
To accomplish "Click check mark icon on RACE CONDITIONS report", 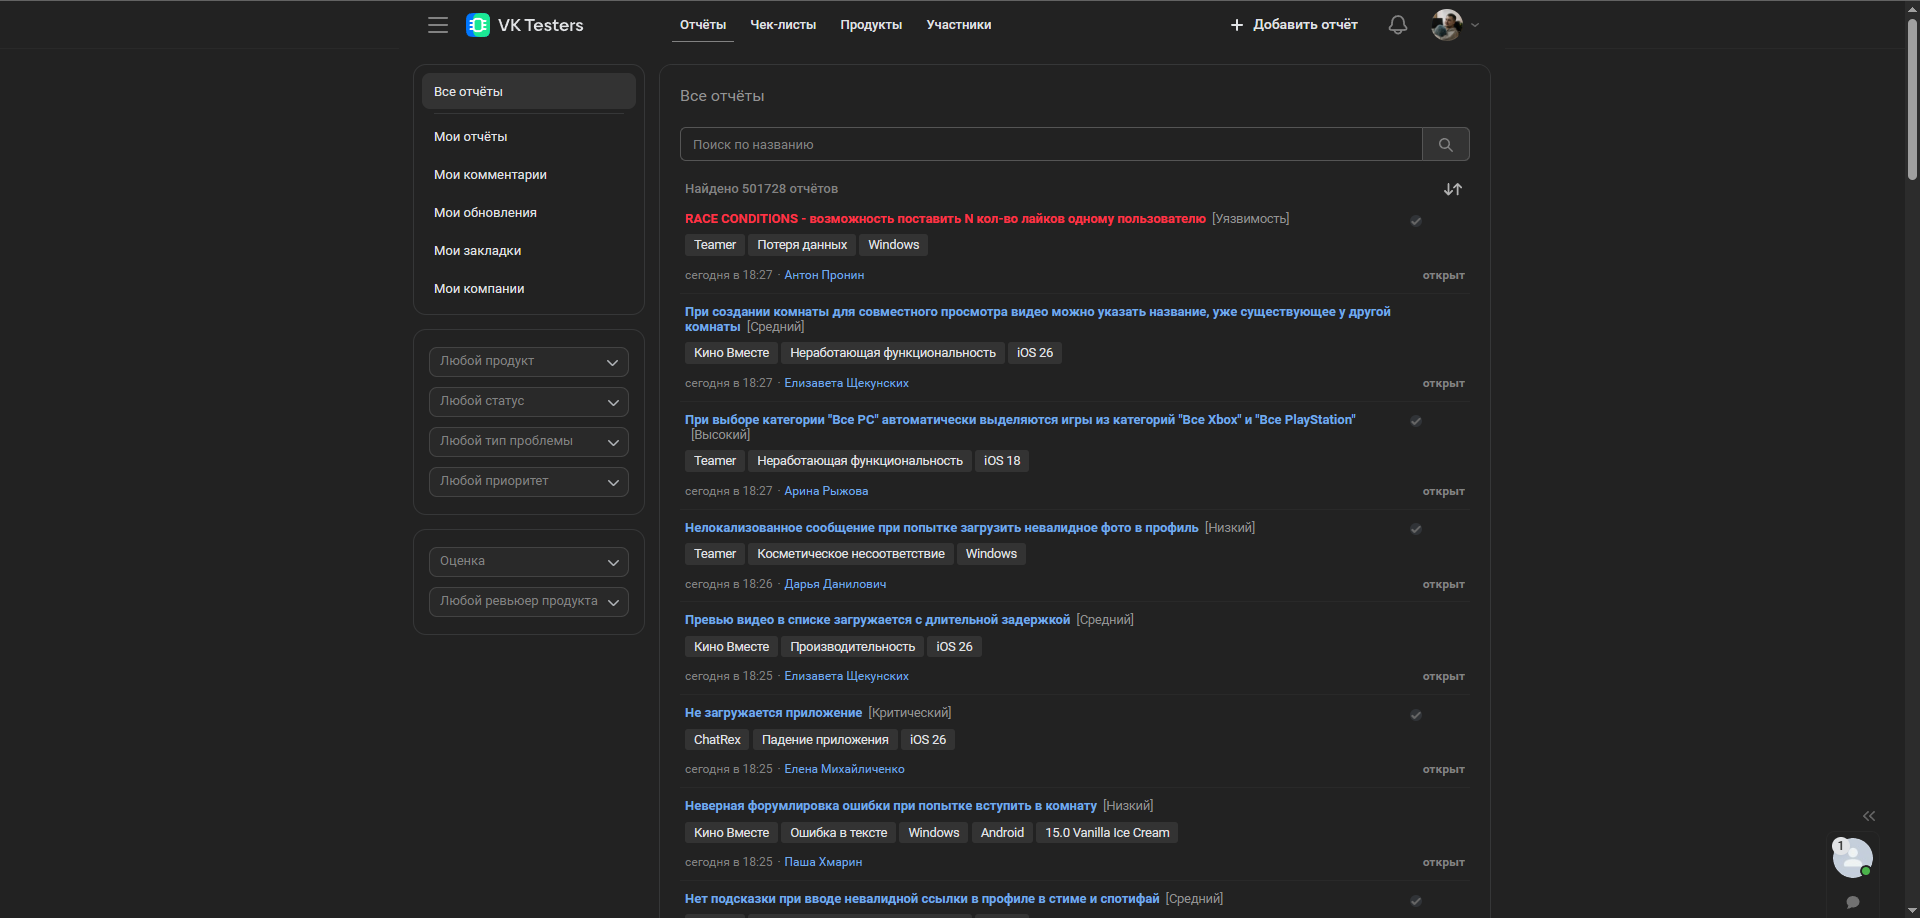I will click(x=1416, y=221).
